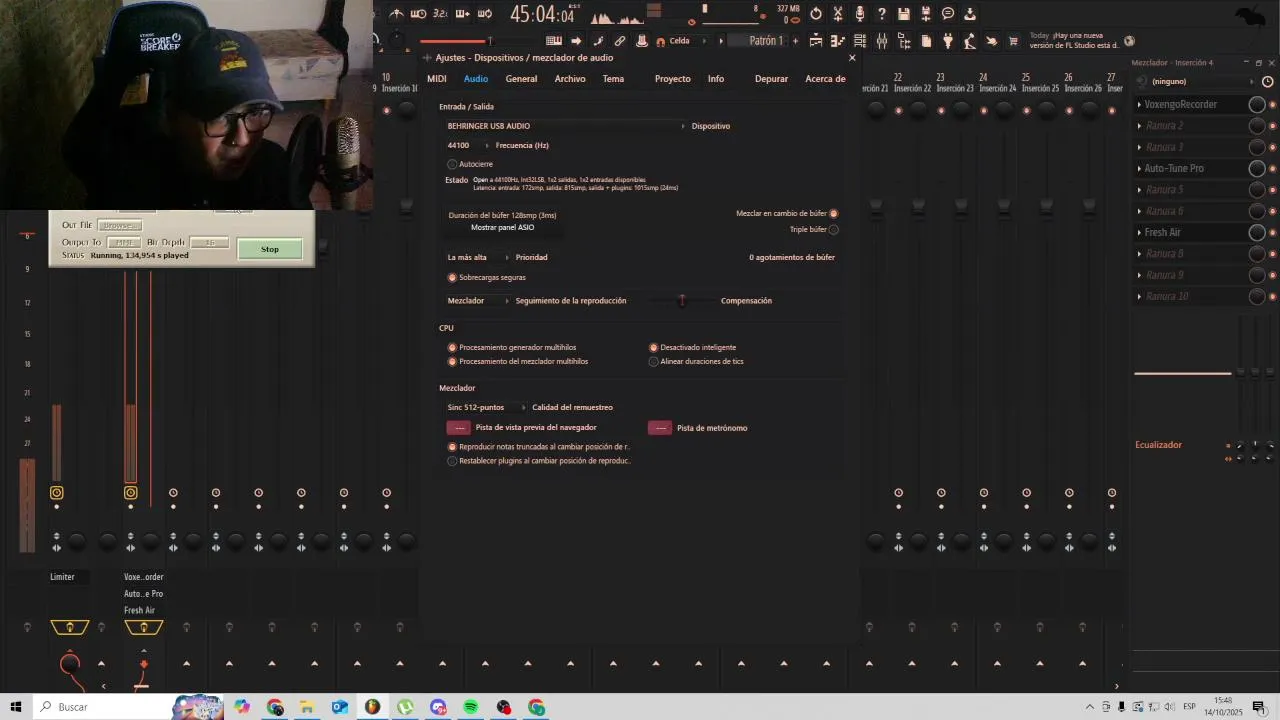
Task: Open the La más alta Prioridad dropdown
Action: [477, 257]
